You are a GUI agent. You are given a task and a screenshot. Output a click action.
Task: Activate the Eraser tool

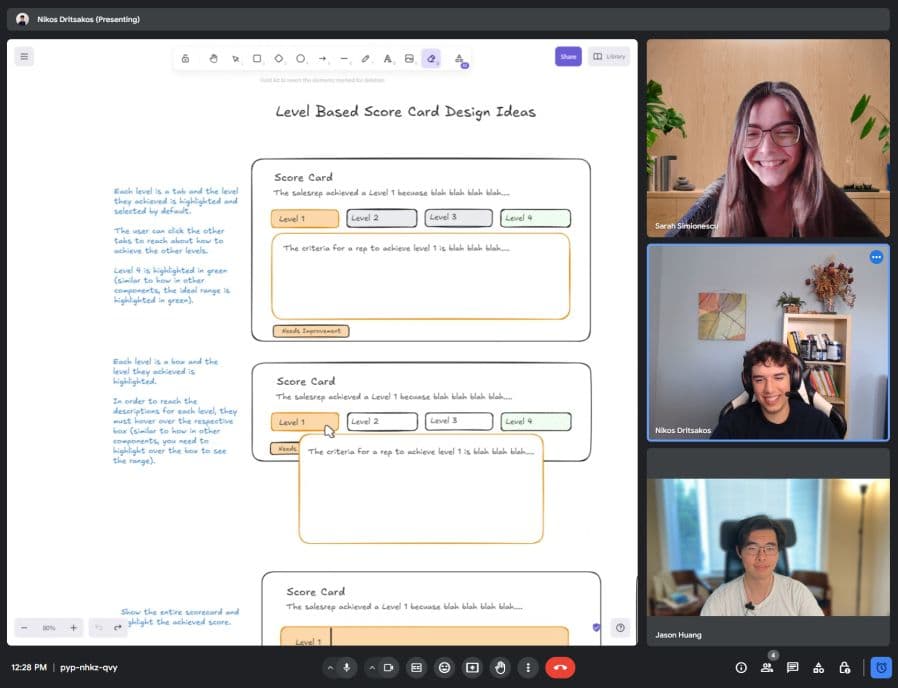click(431, 58)
